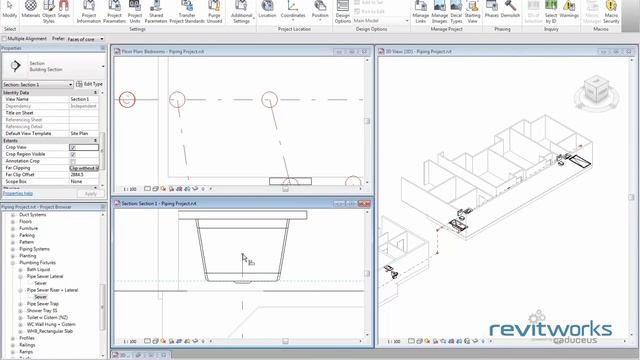
Task: Open Materials settings
Action: [31, 10]
